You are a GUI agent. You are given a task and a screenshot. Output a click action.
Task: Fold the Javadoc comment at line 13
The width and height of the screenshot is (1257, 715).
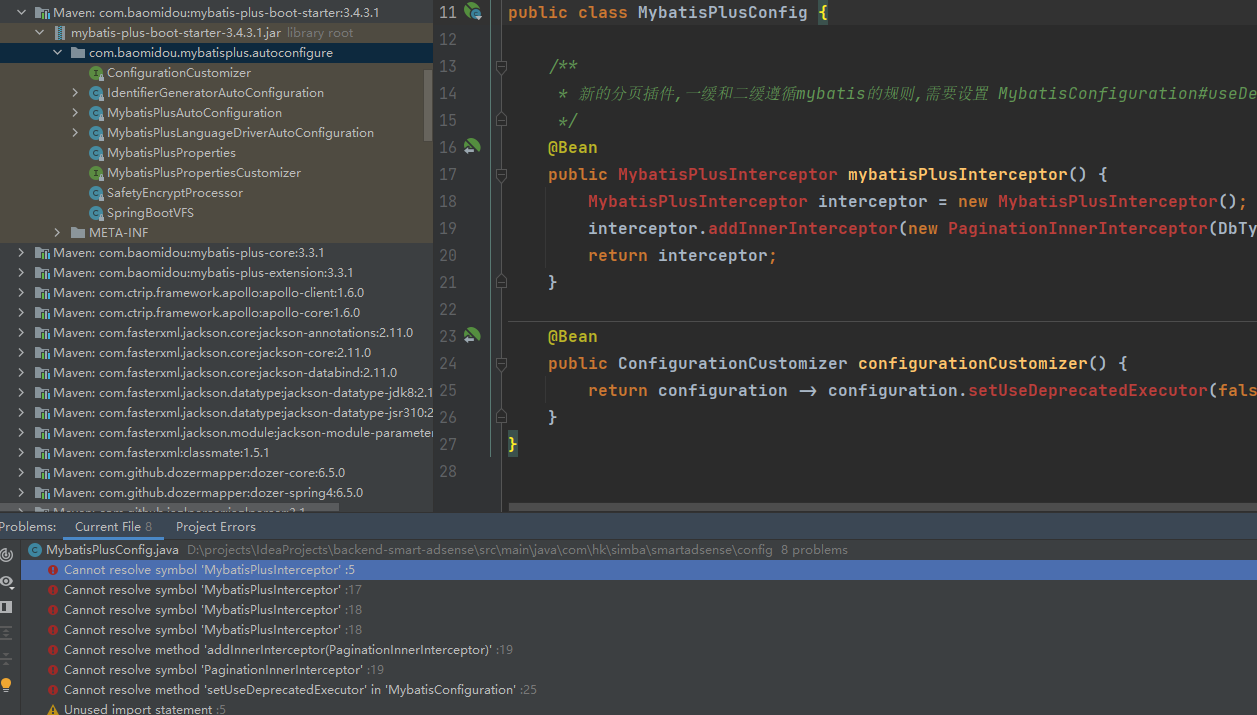pyautogui.click(x=502, y=67)
